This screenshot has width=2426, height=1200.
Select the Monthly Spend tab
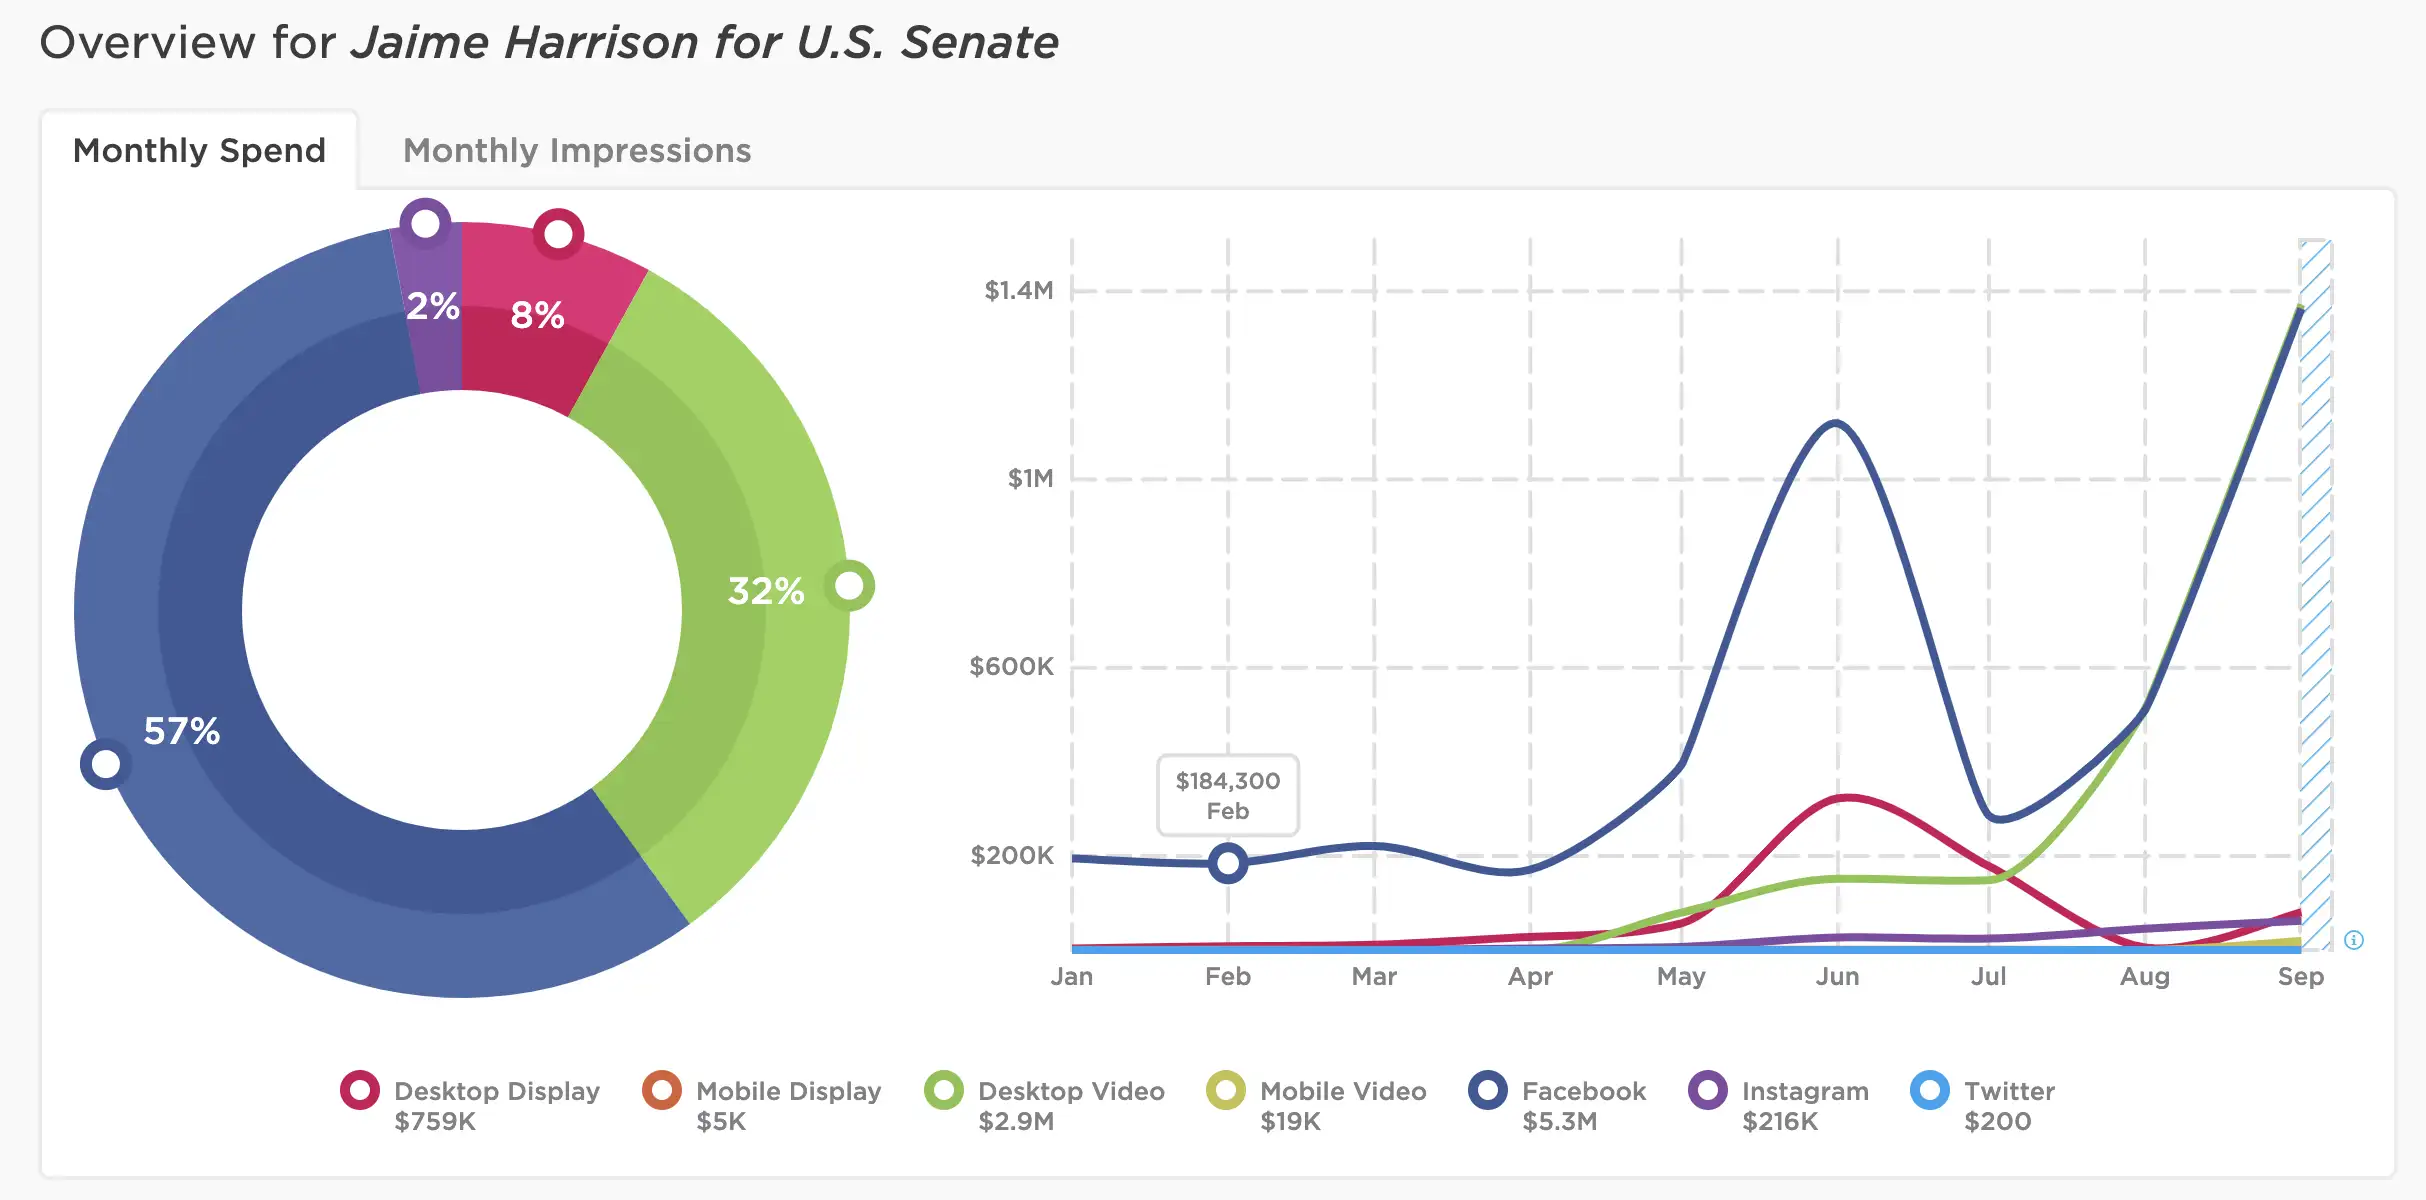[199, 151]
